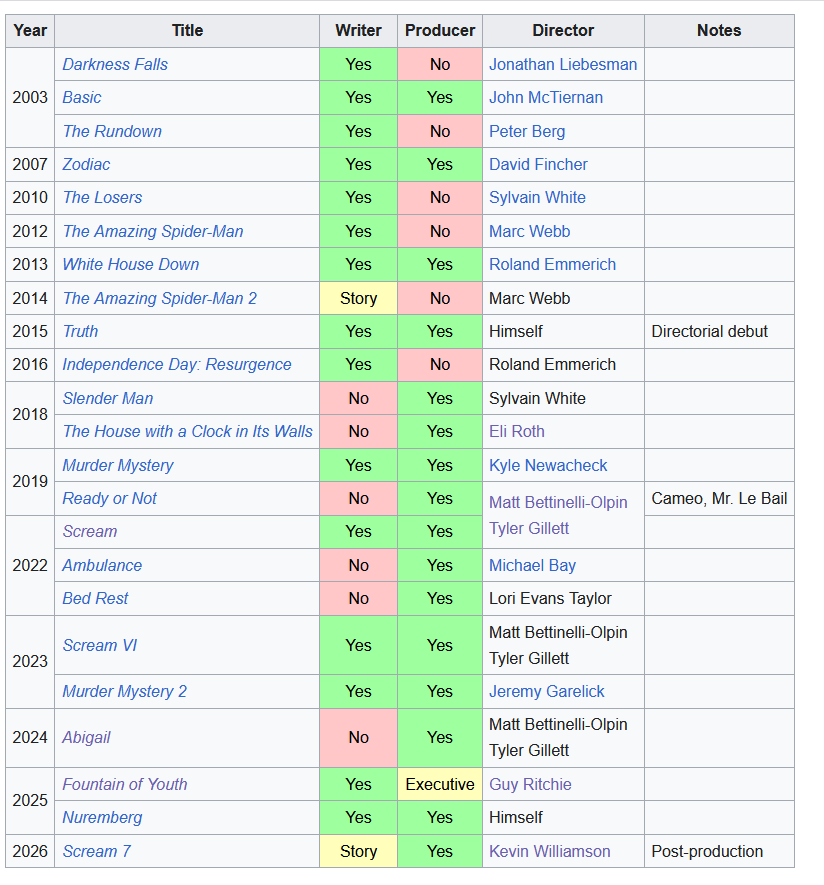Viewport: 824px width, 885px height.
Task: Open the Eli Roth director link
Action: pyautogui.click(x=516, y=431)
